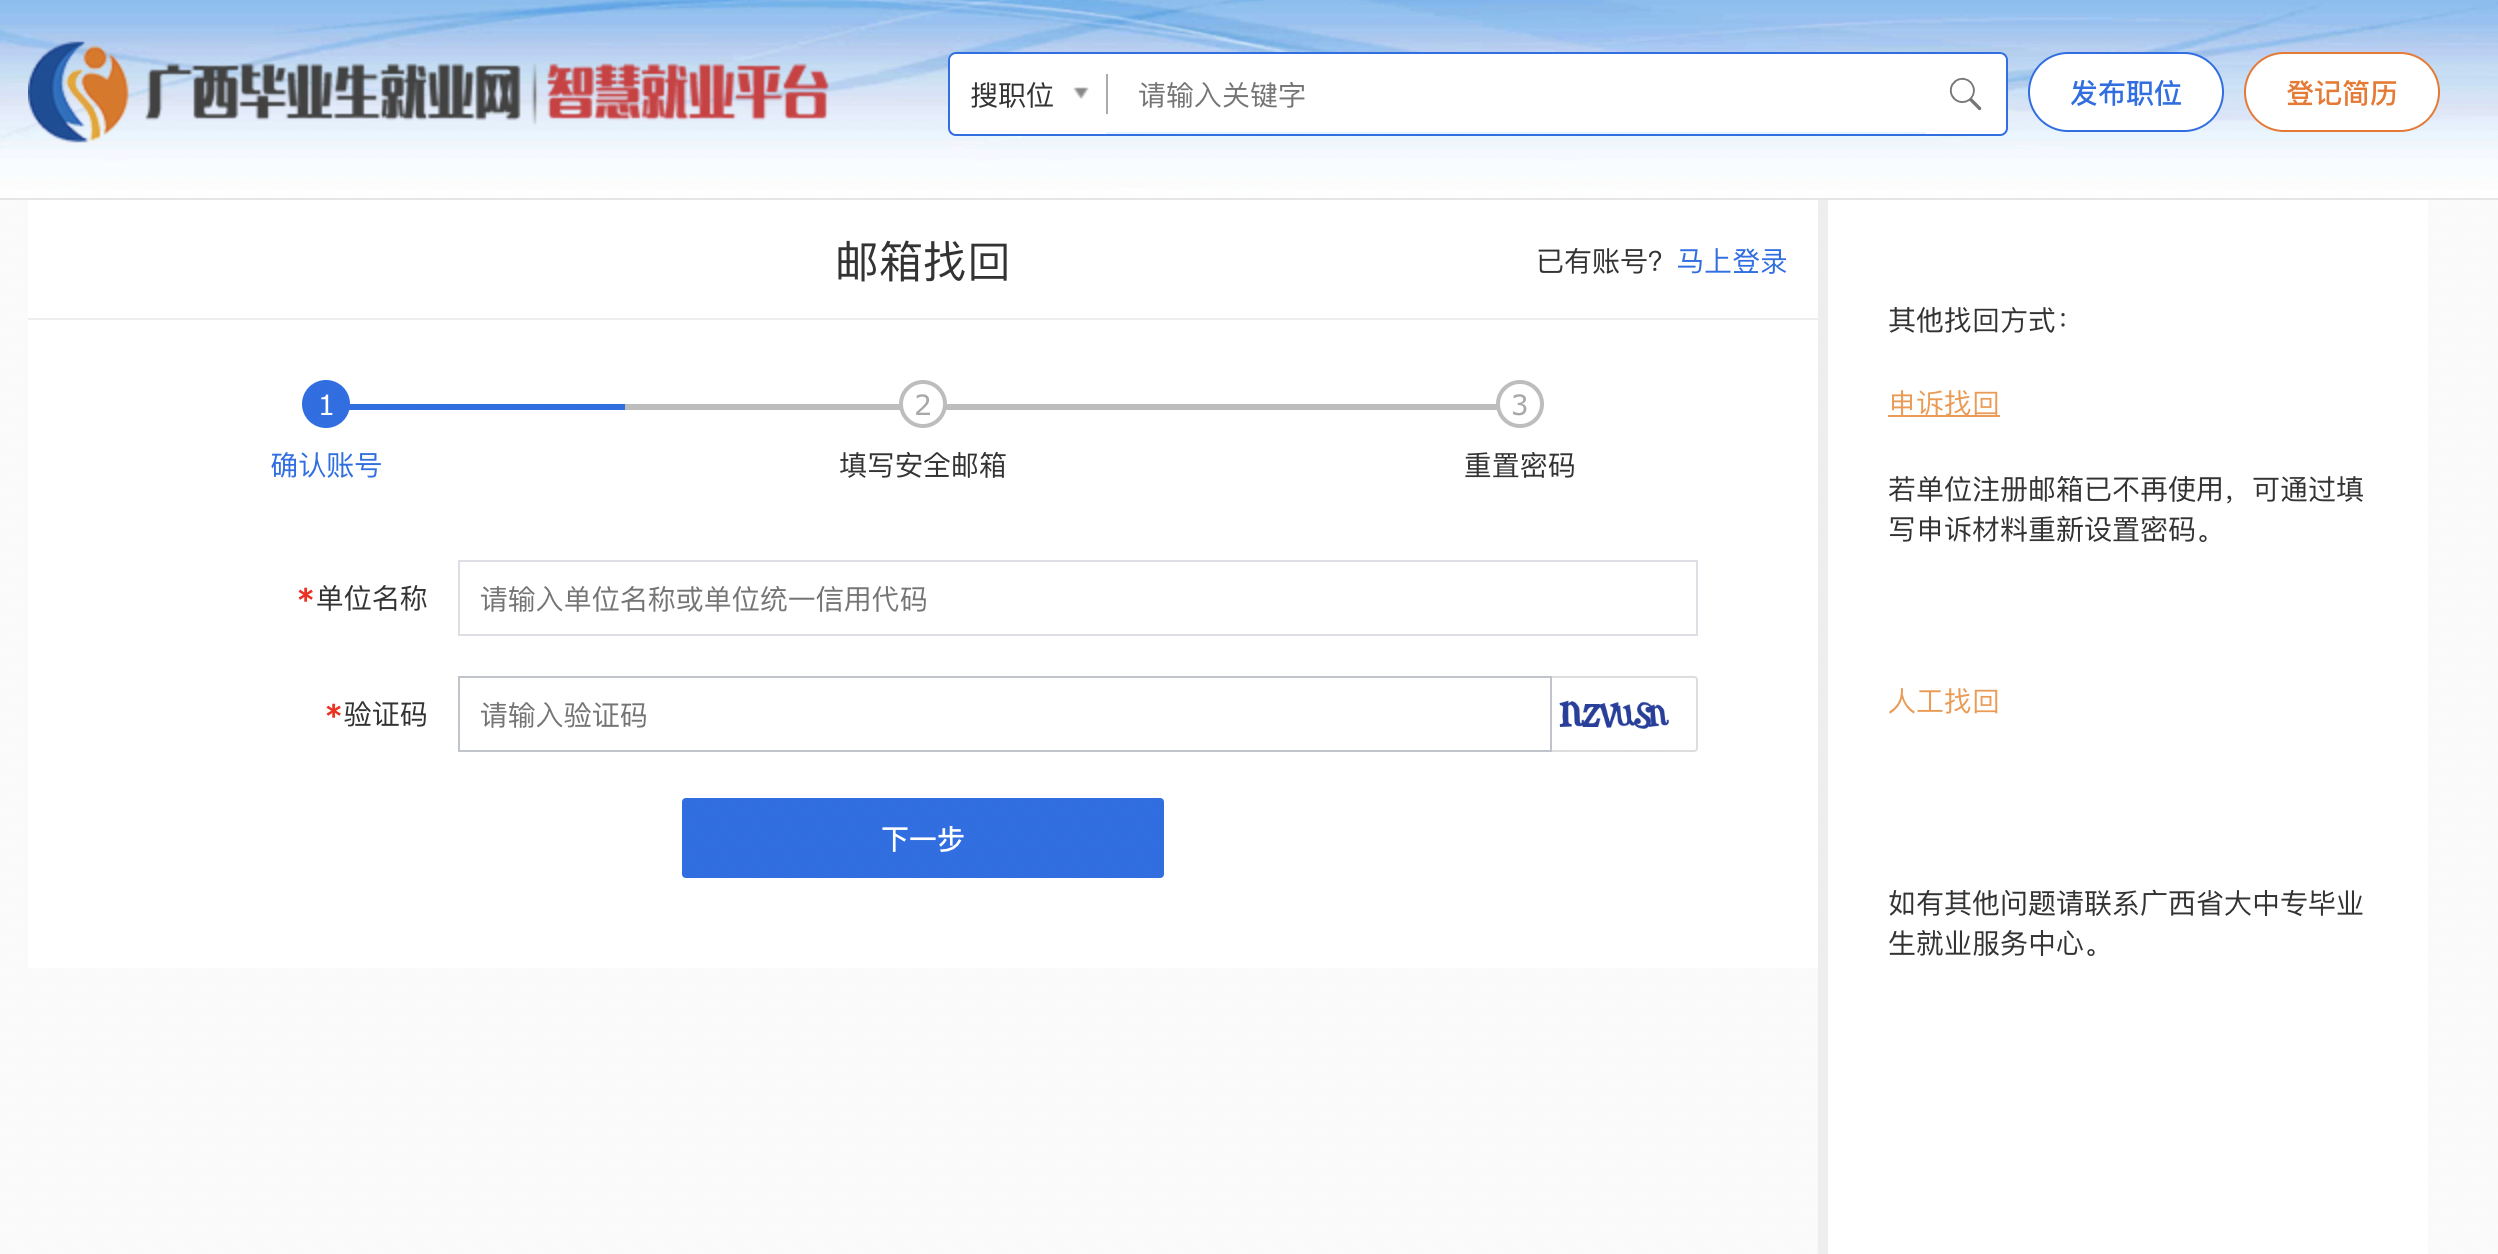The height and width of the screenshot is (1254, 2498).
Task: Click step 3 circle indicator
Action: pos(1519,405)
